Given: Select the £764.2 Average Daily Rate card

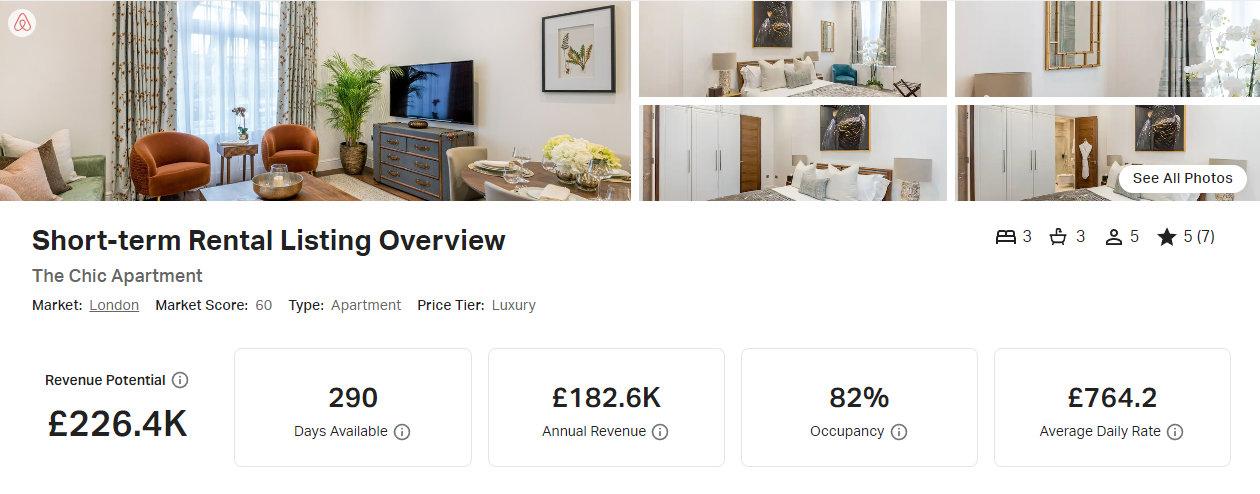Looking at the screenshot, I should [x=1112, y=407].
